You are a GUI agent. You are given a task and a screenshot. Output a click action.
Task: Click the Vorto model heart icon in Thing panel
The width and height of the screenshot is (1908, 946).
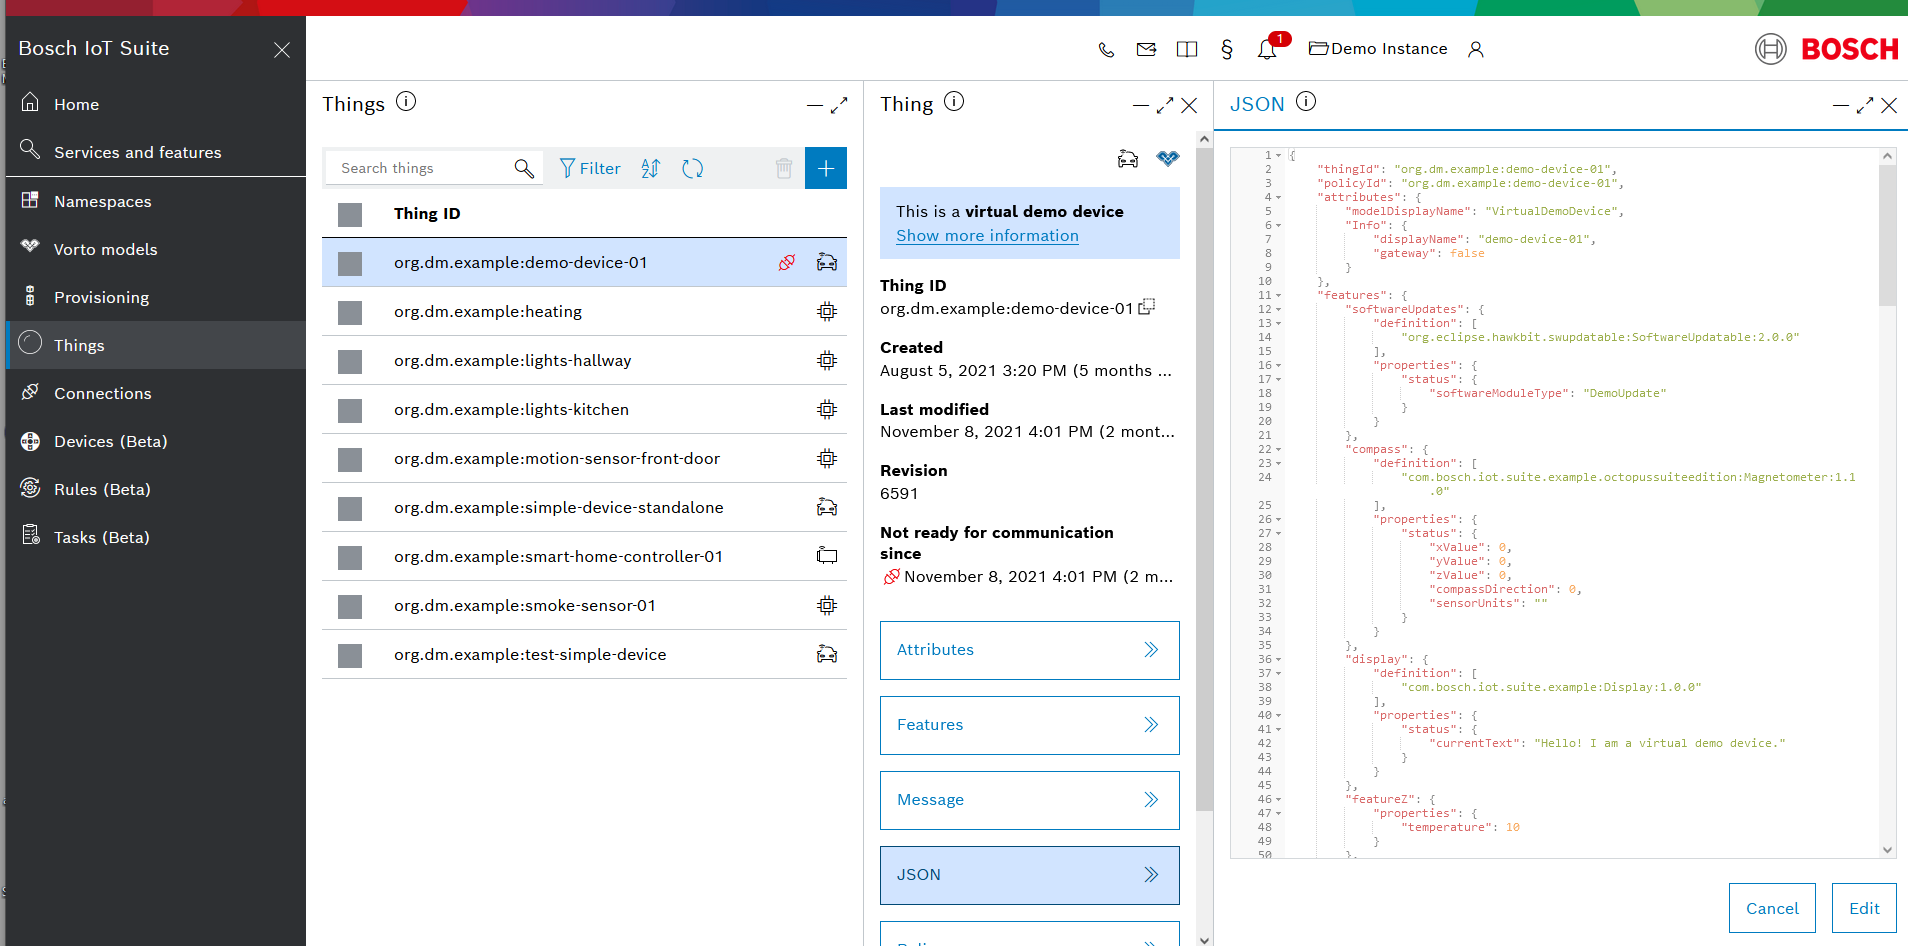tap(1168, 158)
